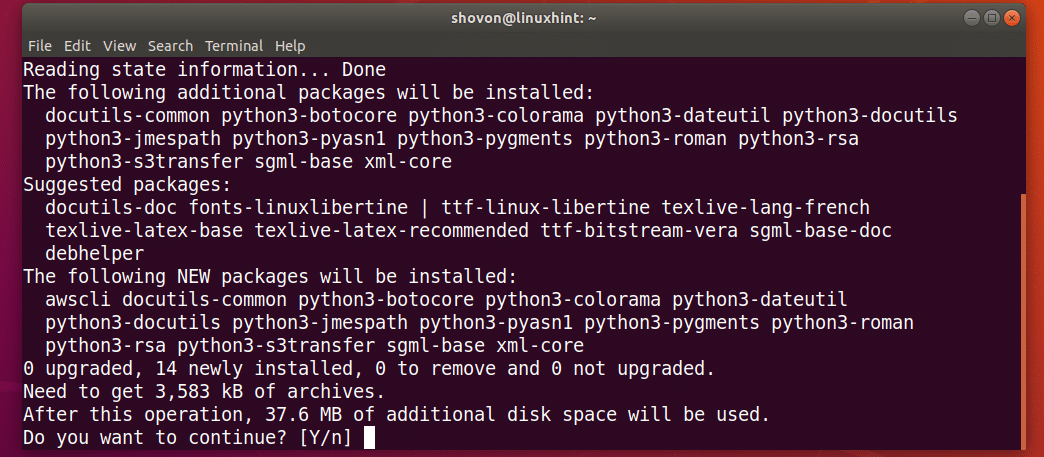Open the File menu
This screenshot has height=457, width=1044.
[40, 46]
